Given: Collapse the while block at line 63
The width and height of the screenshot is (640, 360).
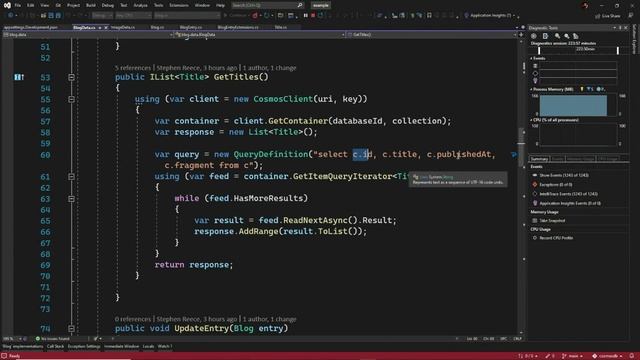Looking at the screenshot, I should 71,199.
